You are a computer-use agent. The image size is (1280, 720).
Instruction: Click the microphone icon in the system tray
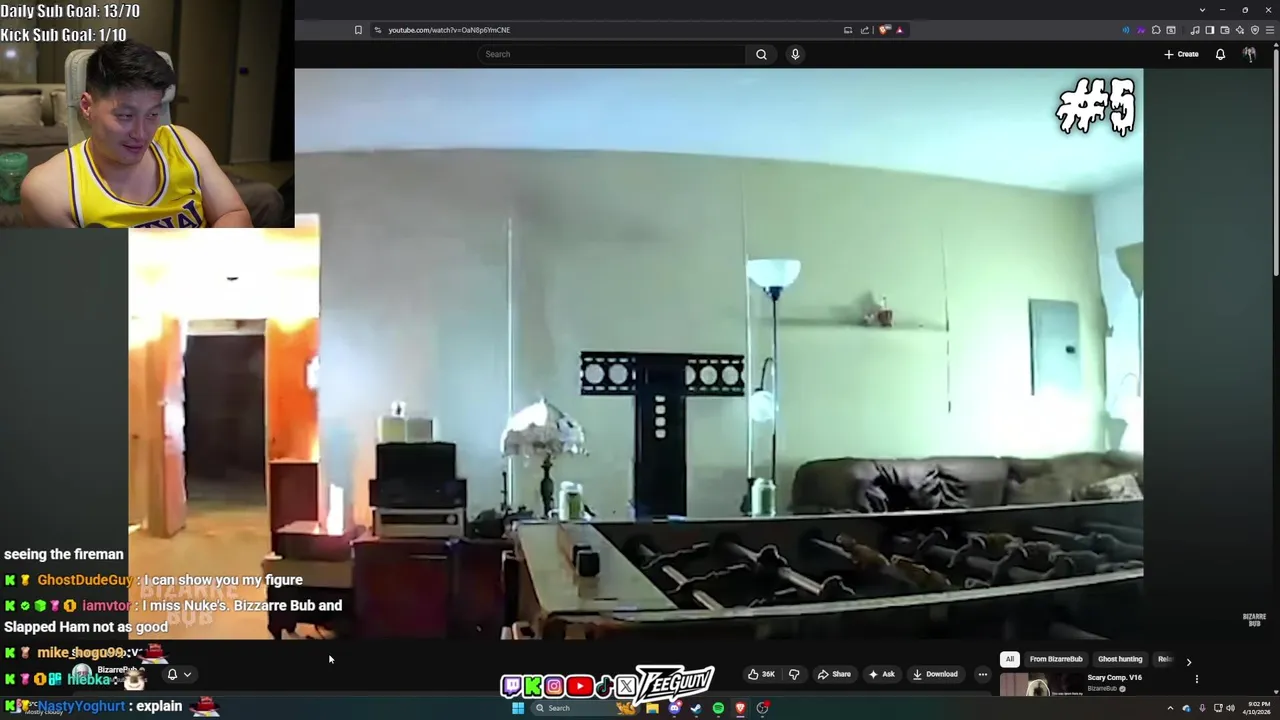[x=1202, y=708]
